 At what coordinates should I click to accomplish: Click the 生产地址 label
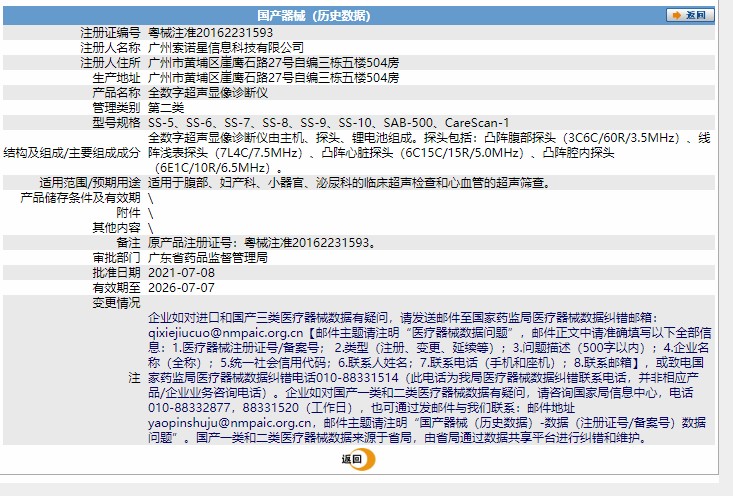(116, 78)
